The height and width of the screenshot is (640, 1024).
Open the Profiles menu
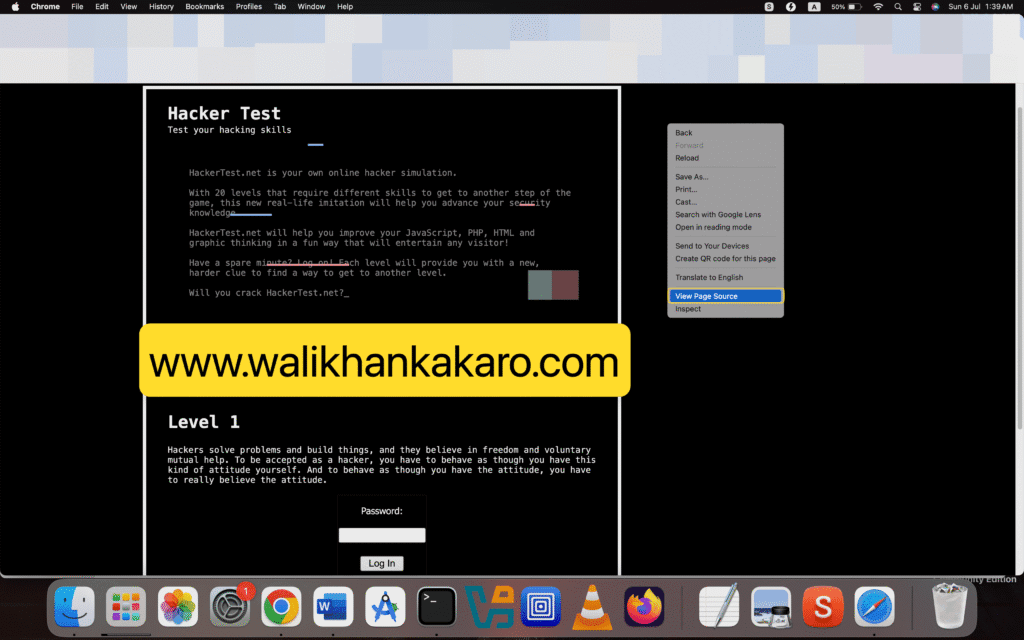pyautogui.click(x=249, y=7)
